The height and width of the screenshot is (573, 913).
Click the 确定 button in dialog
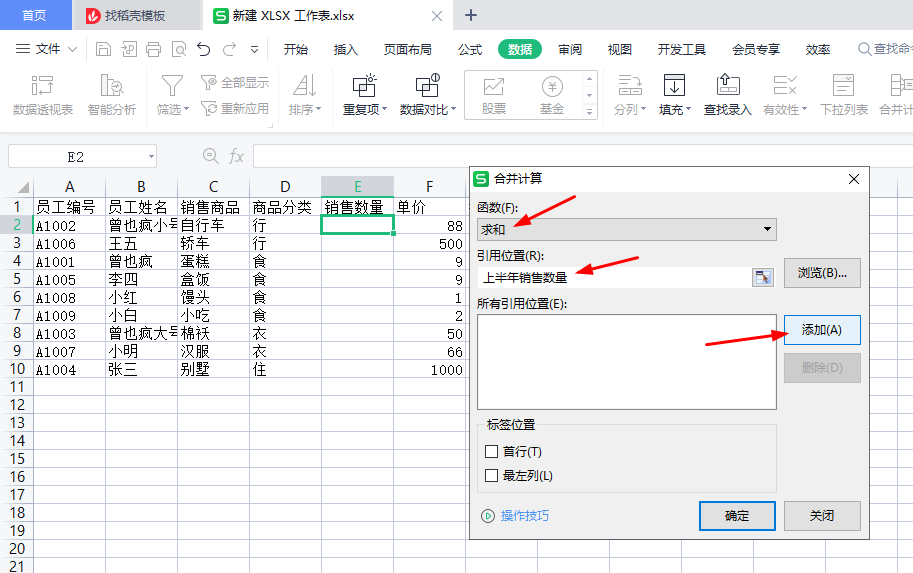[x=737, y=516]
